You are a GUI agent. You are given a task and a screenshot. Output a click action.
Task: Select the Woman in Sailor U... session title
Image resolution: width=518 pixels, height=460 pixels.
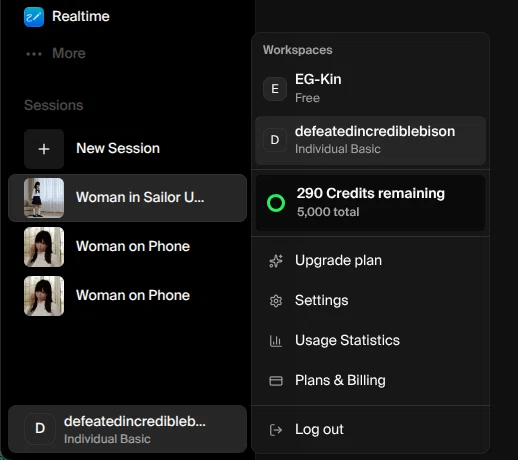[x=140, y=197]
